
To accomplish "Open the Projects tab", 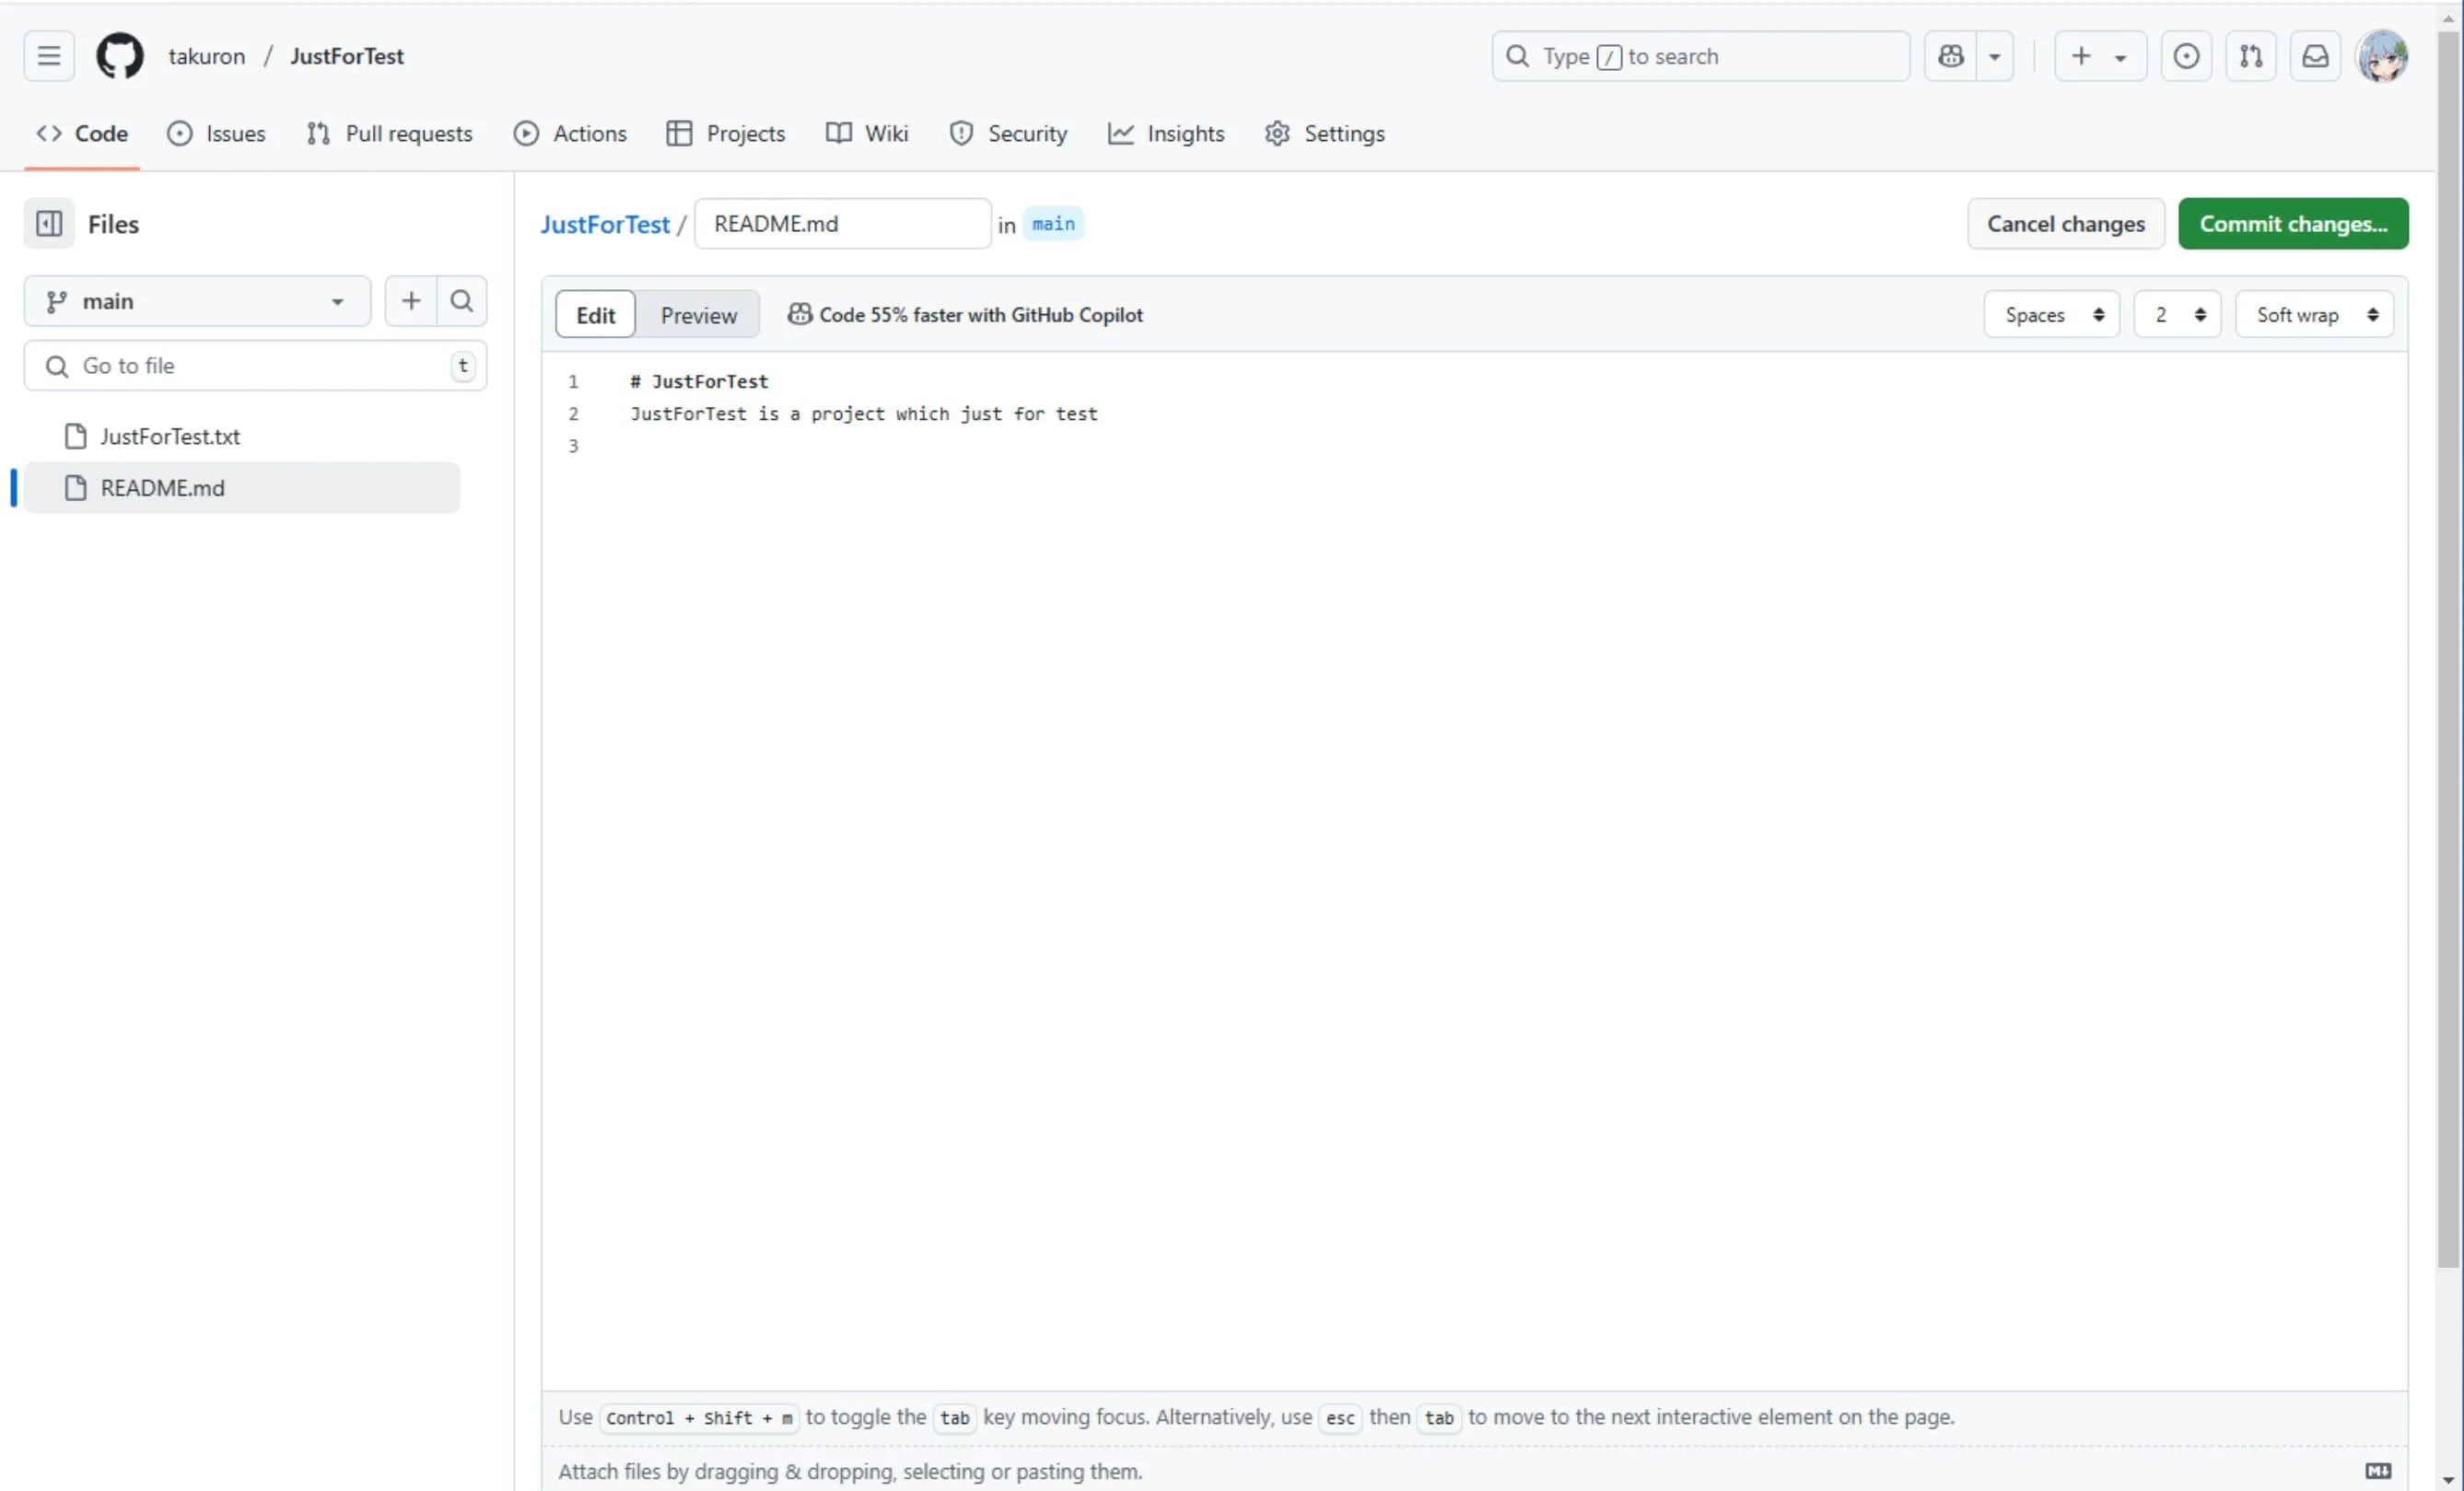I will click(x=726, y=133).
